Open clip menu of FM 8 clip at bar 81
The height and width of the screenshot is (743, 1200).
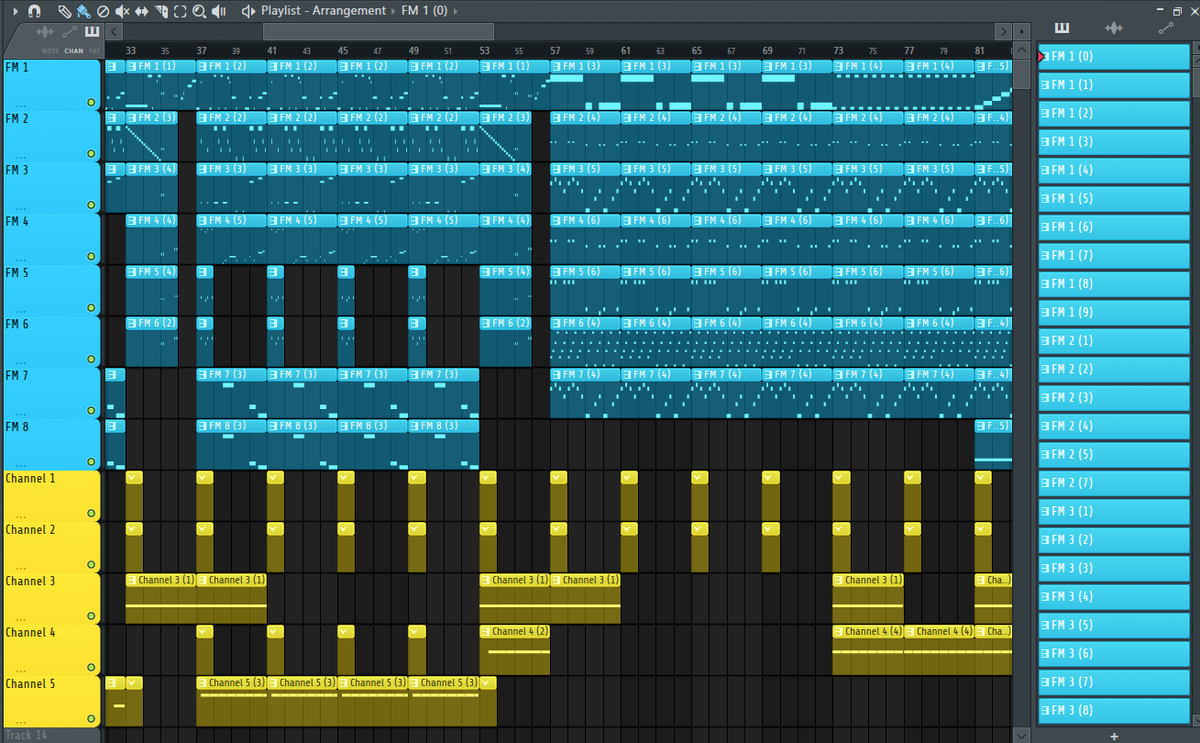coord(981,425)
